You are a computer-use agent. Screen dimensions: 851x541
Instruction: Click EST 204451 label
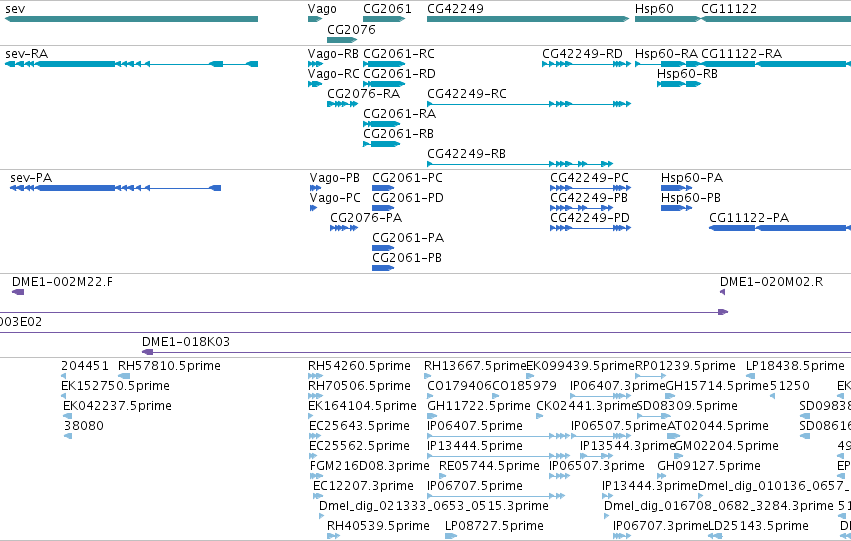tap(85, 366)
